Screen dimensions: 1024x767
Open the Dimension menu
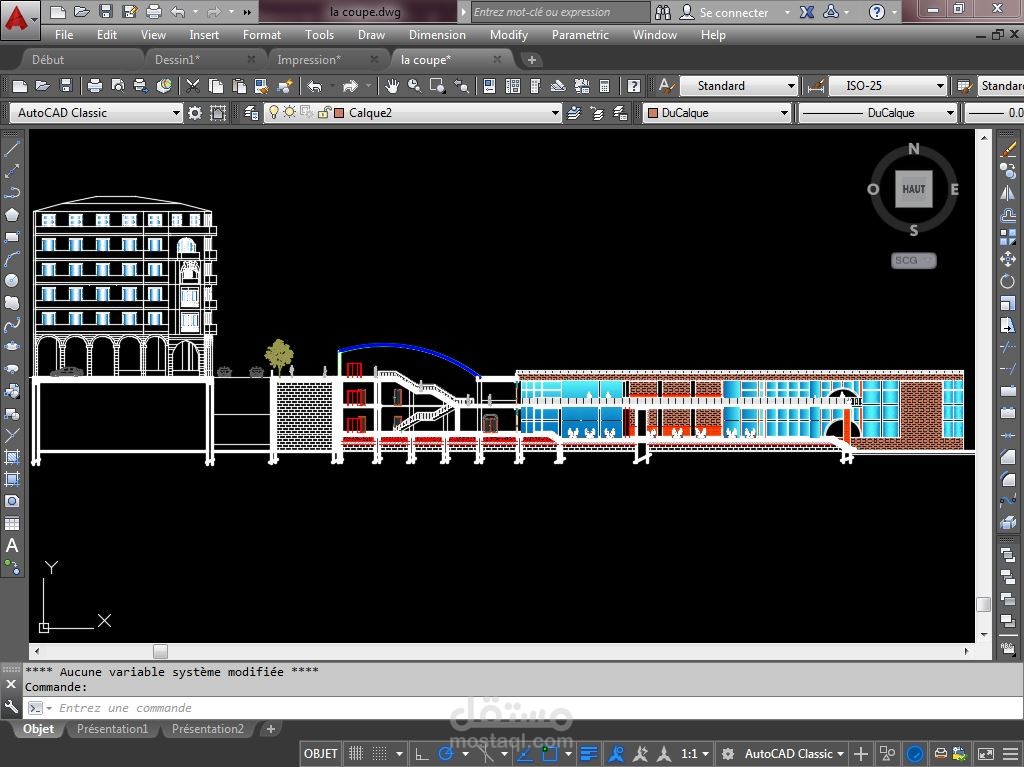437,34
